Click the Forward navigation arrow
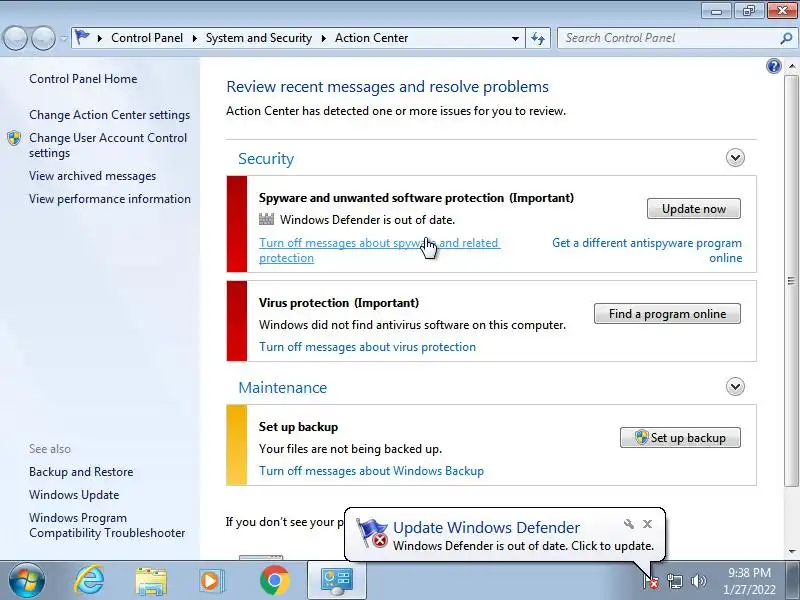 point(43,37)
